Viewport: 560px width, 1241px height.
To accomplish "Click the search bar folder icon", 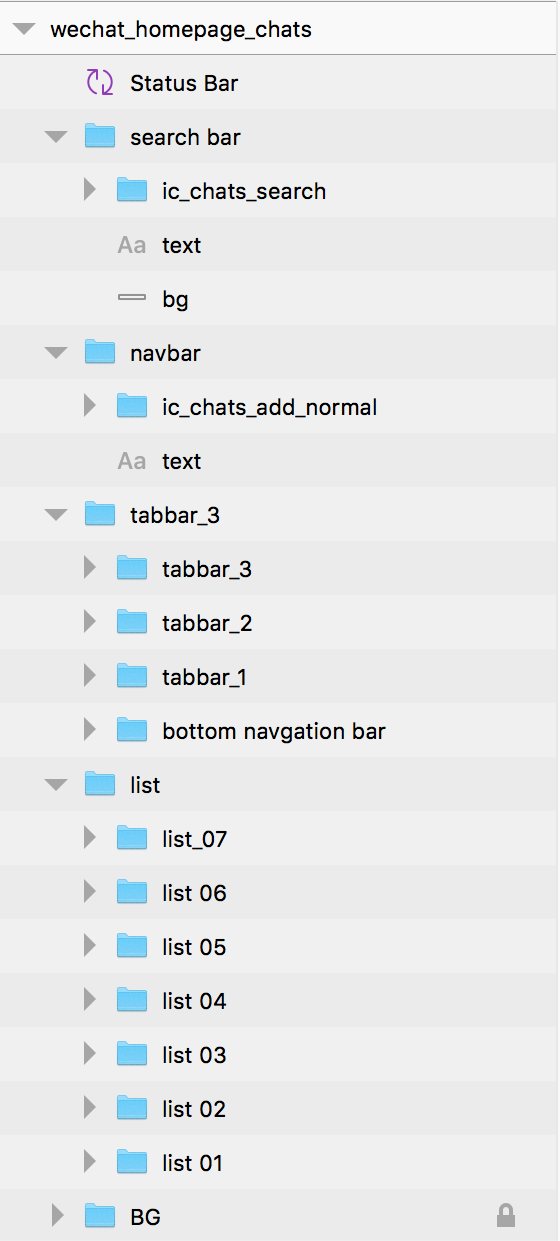I will (x=100, y=137).
